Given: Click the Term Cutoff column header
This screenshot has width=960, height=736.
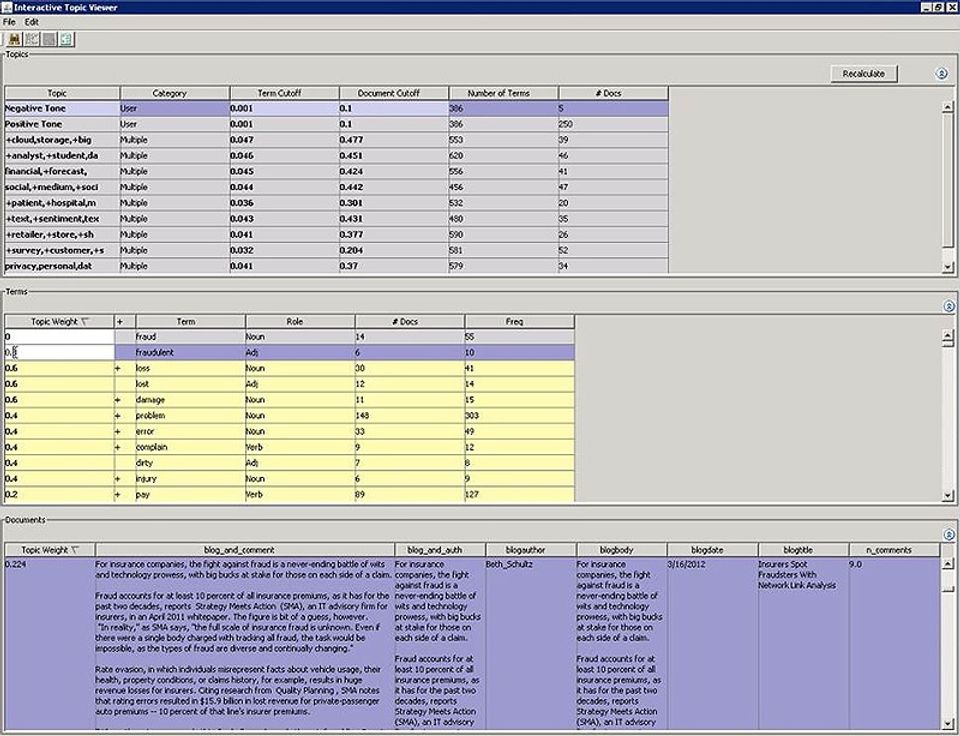Looking at the screenshot, I should pyautogui.click(x=284, y=93).
